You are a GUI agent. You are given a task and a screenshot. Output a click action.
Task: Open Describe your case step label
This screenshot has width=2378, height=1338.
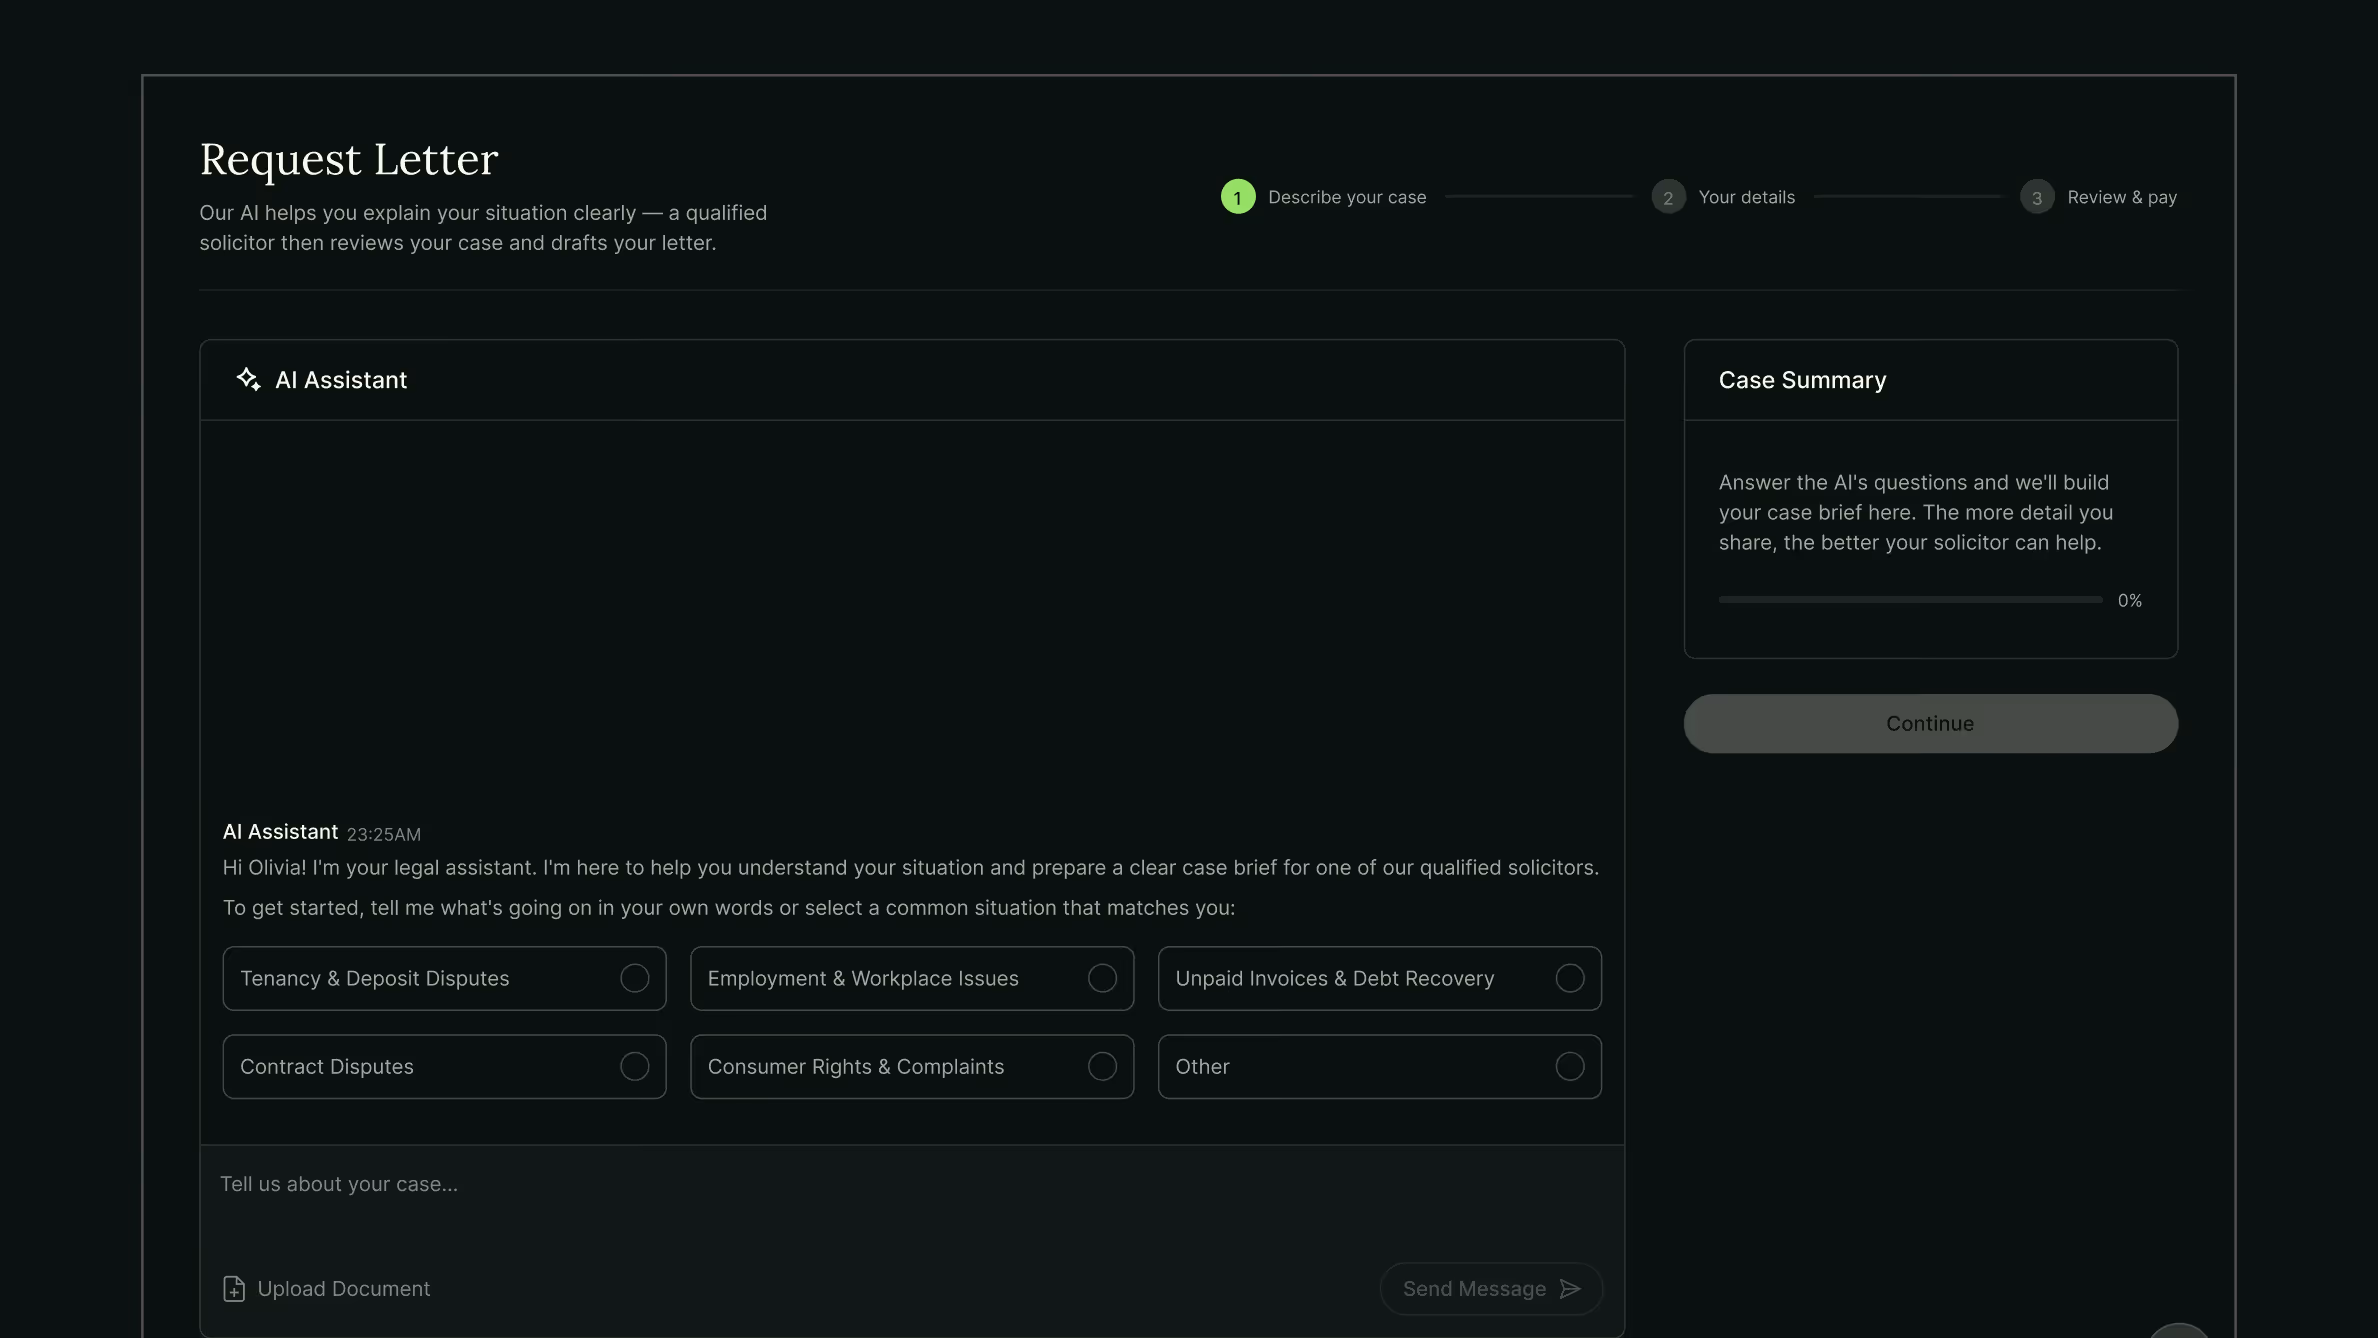click(1347, 197)
